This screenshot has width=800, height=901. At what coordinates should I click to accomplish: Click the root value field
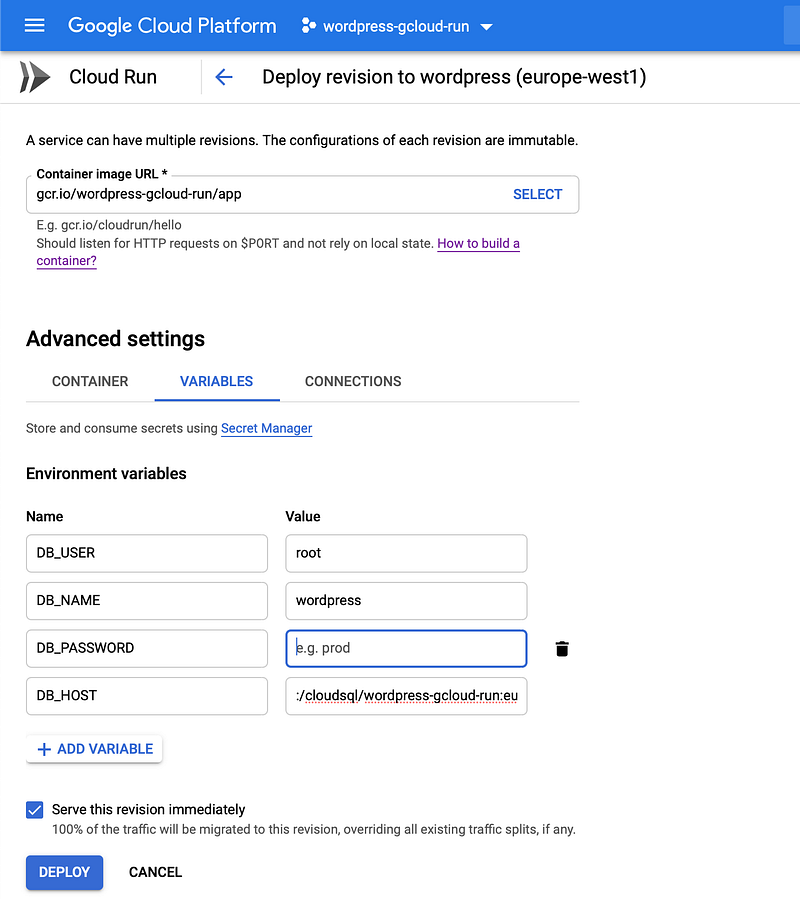[406, 553]
